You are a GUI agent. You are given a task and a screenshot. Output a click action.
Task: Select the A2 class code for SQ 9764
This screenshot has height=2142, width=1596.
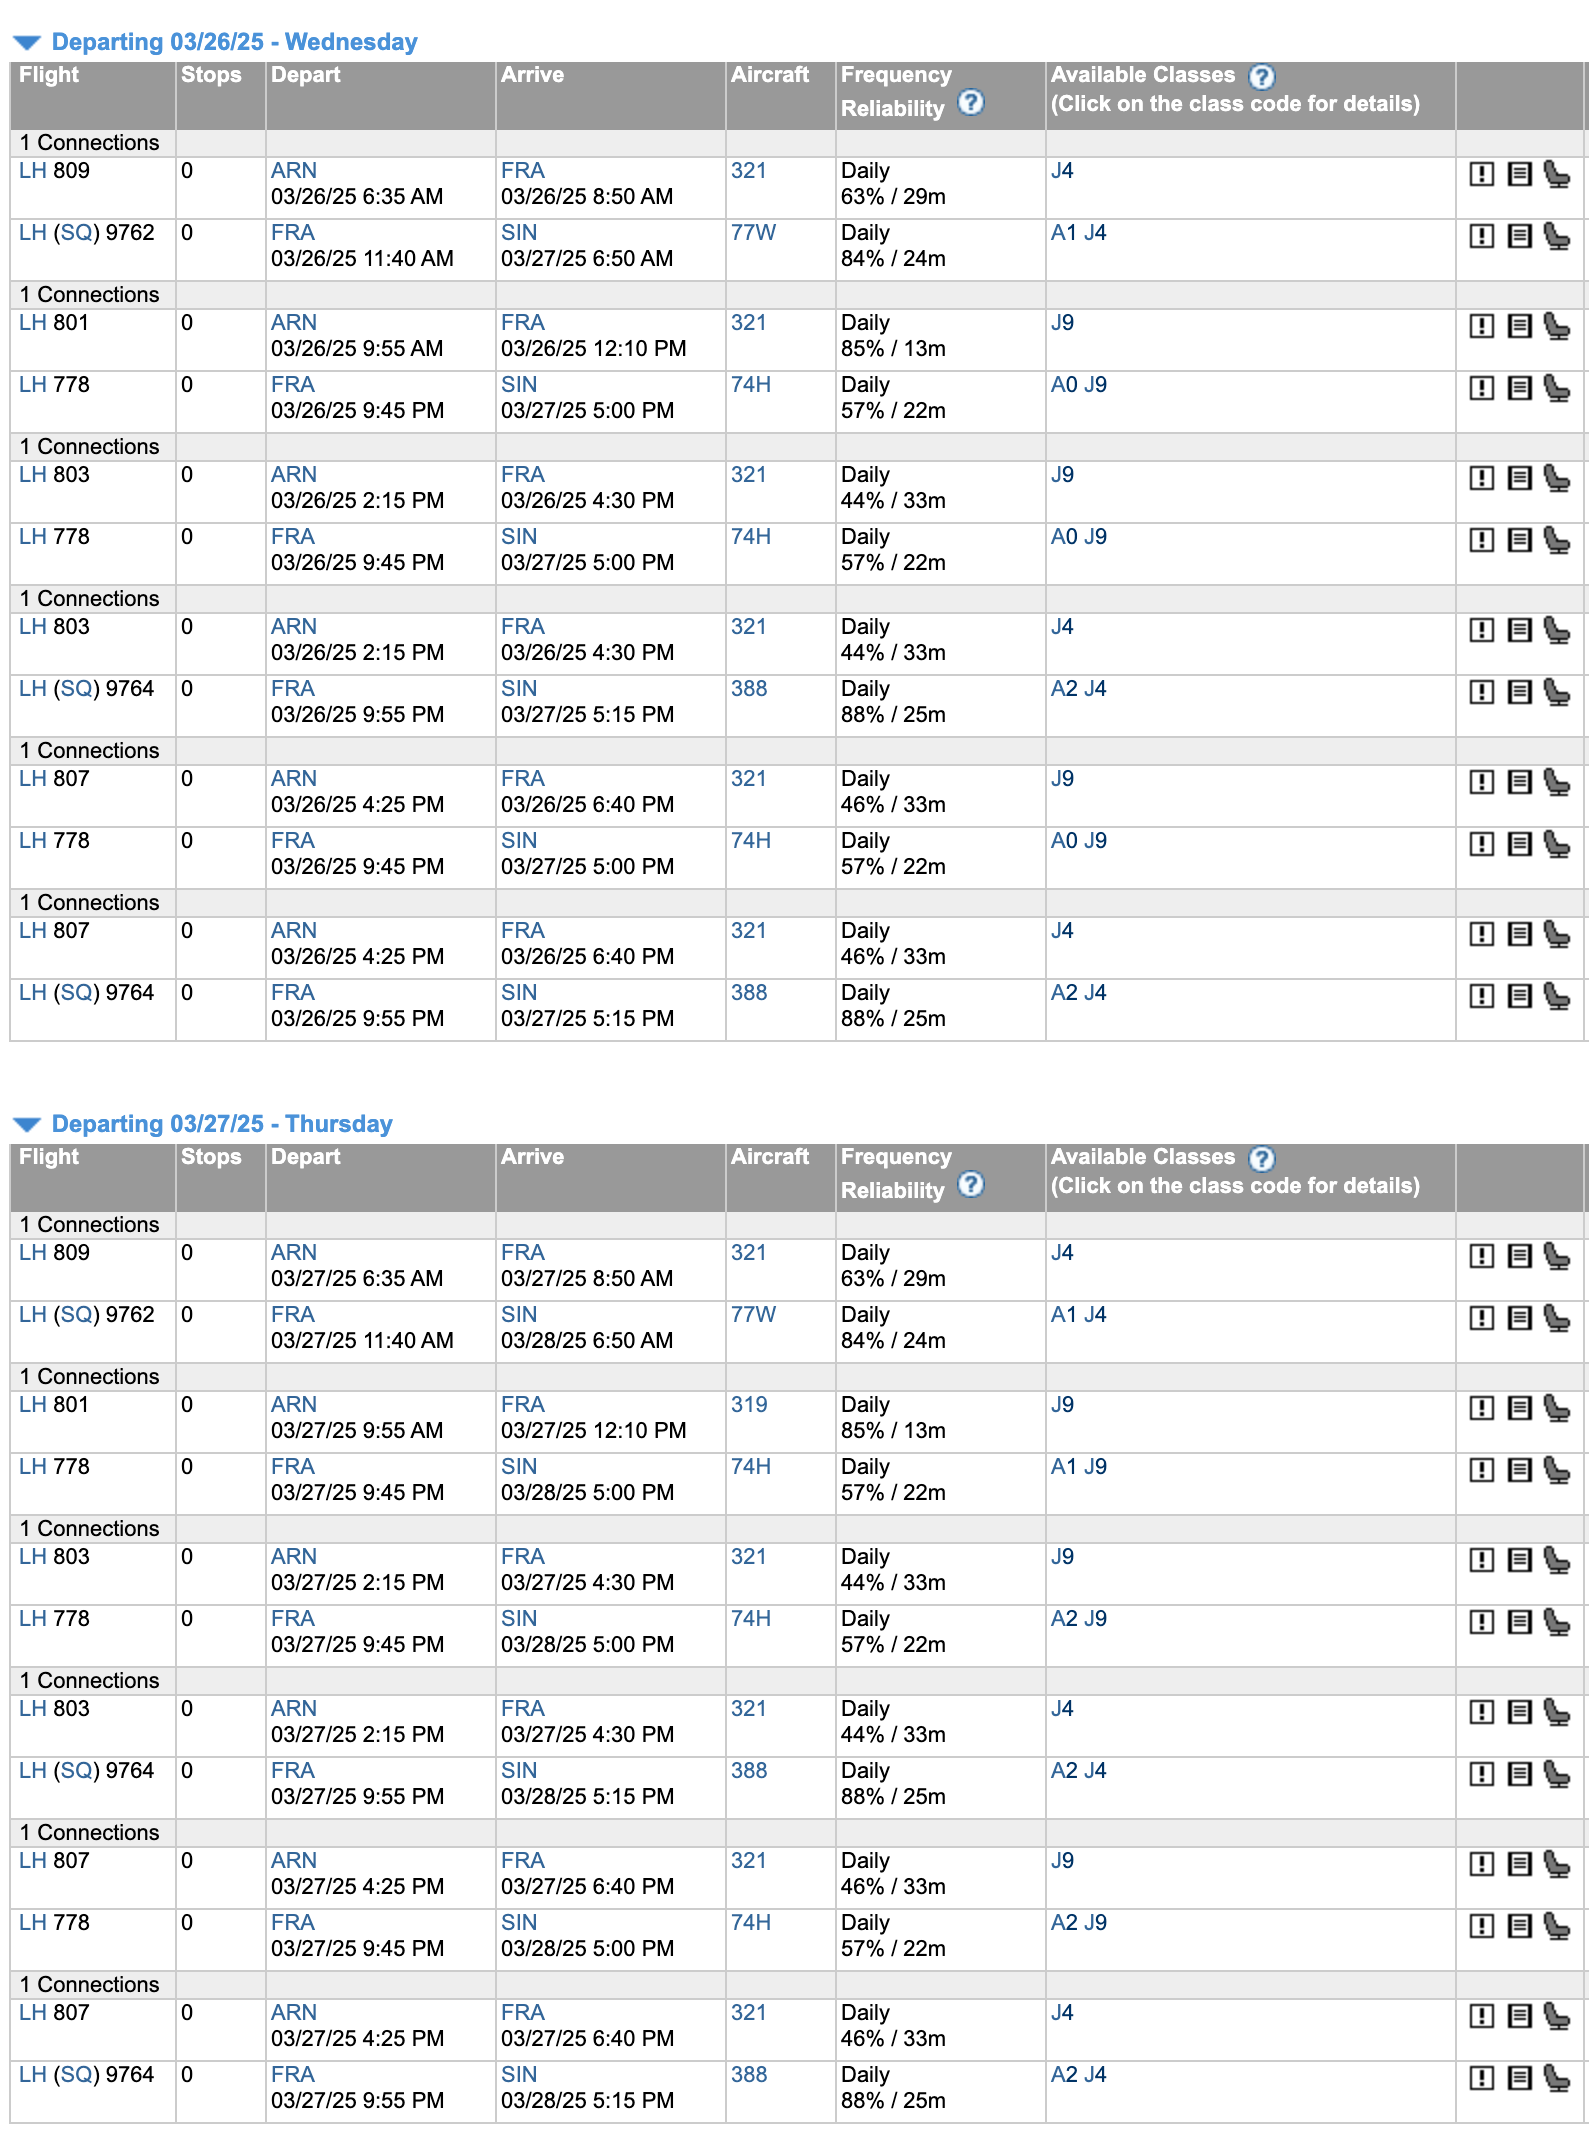(x=1063, y=688)
